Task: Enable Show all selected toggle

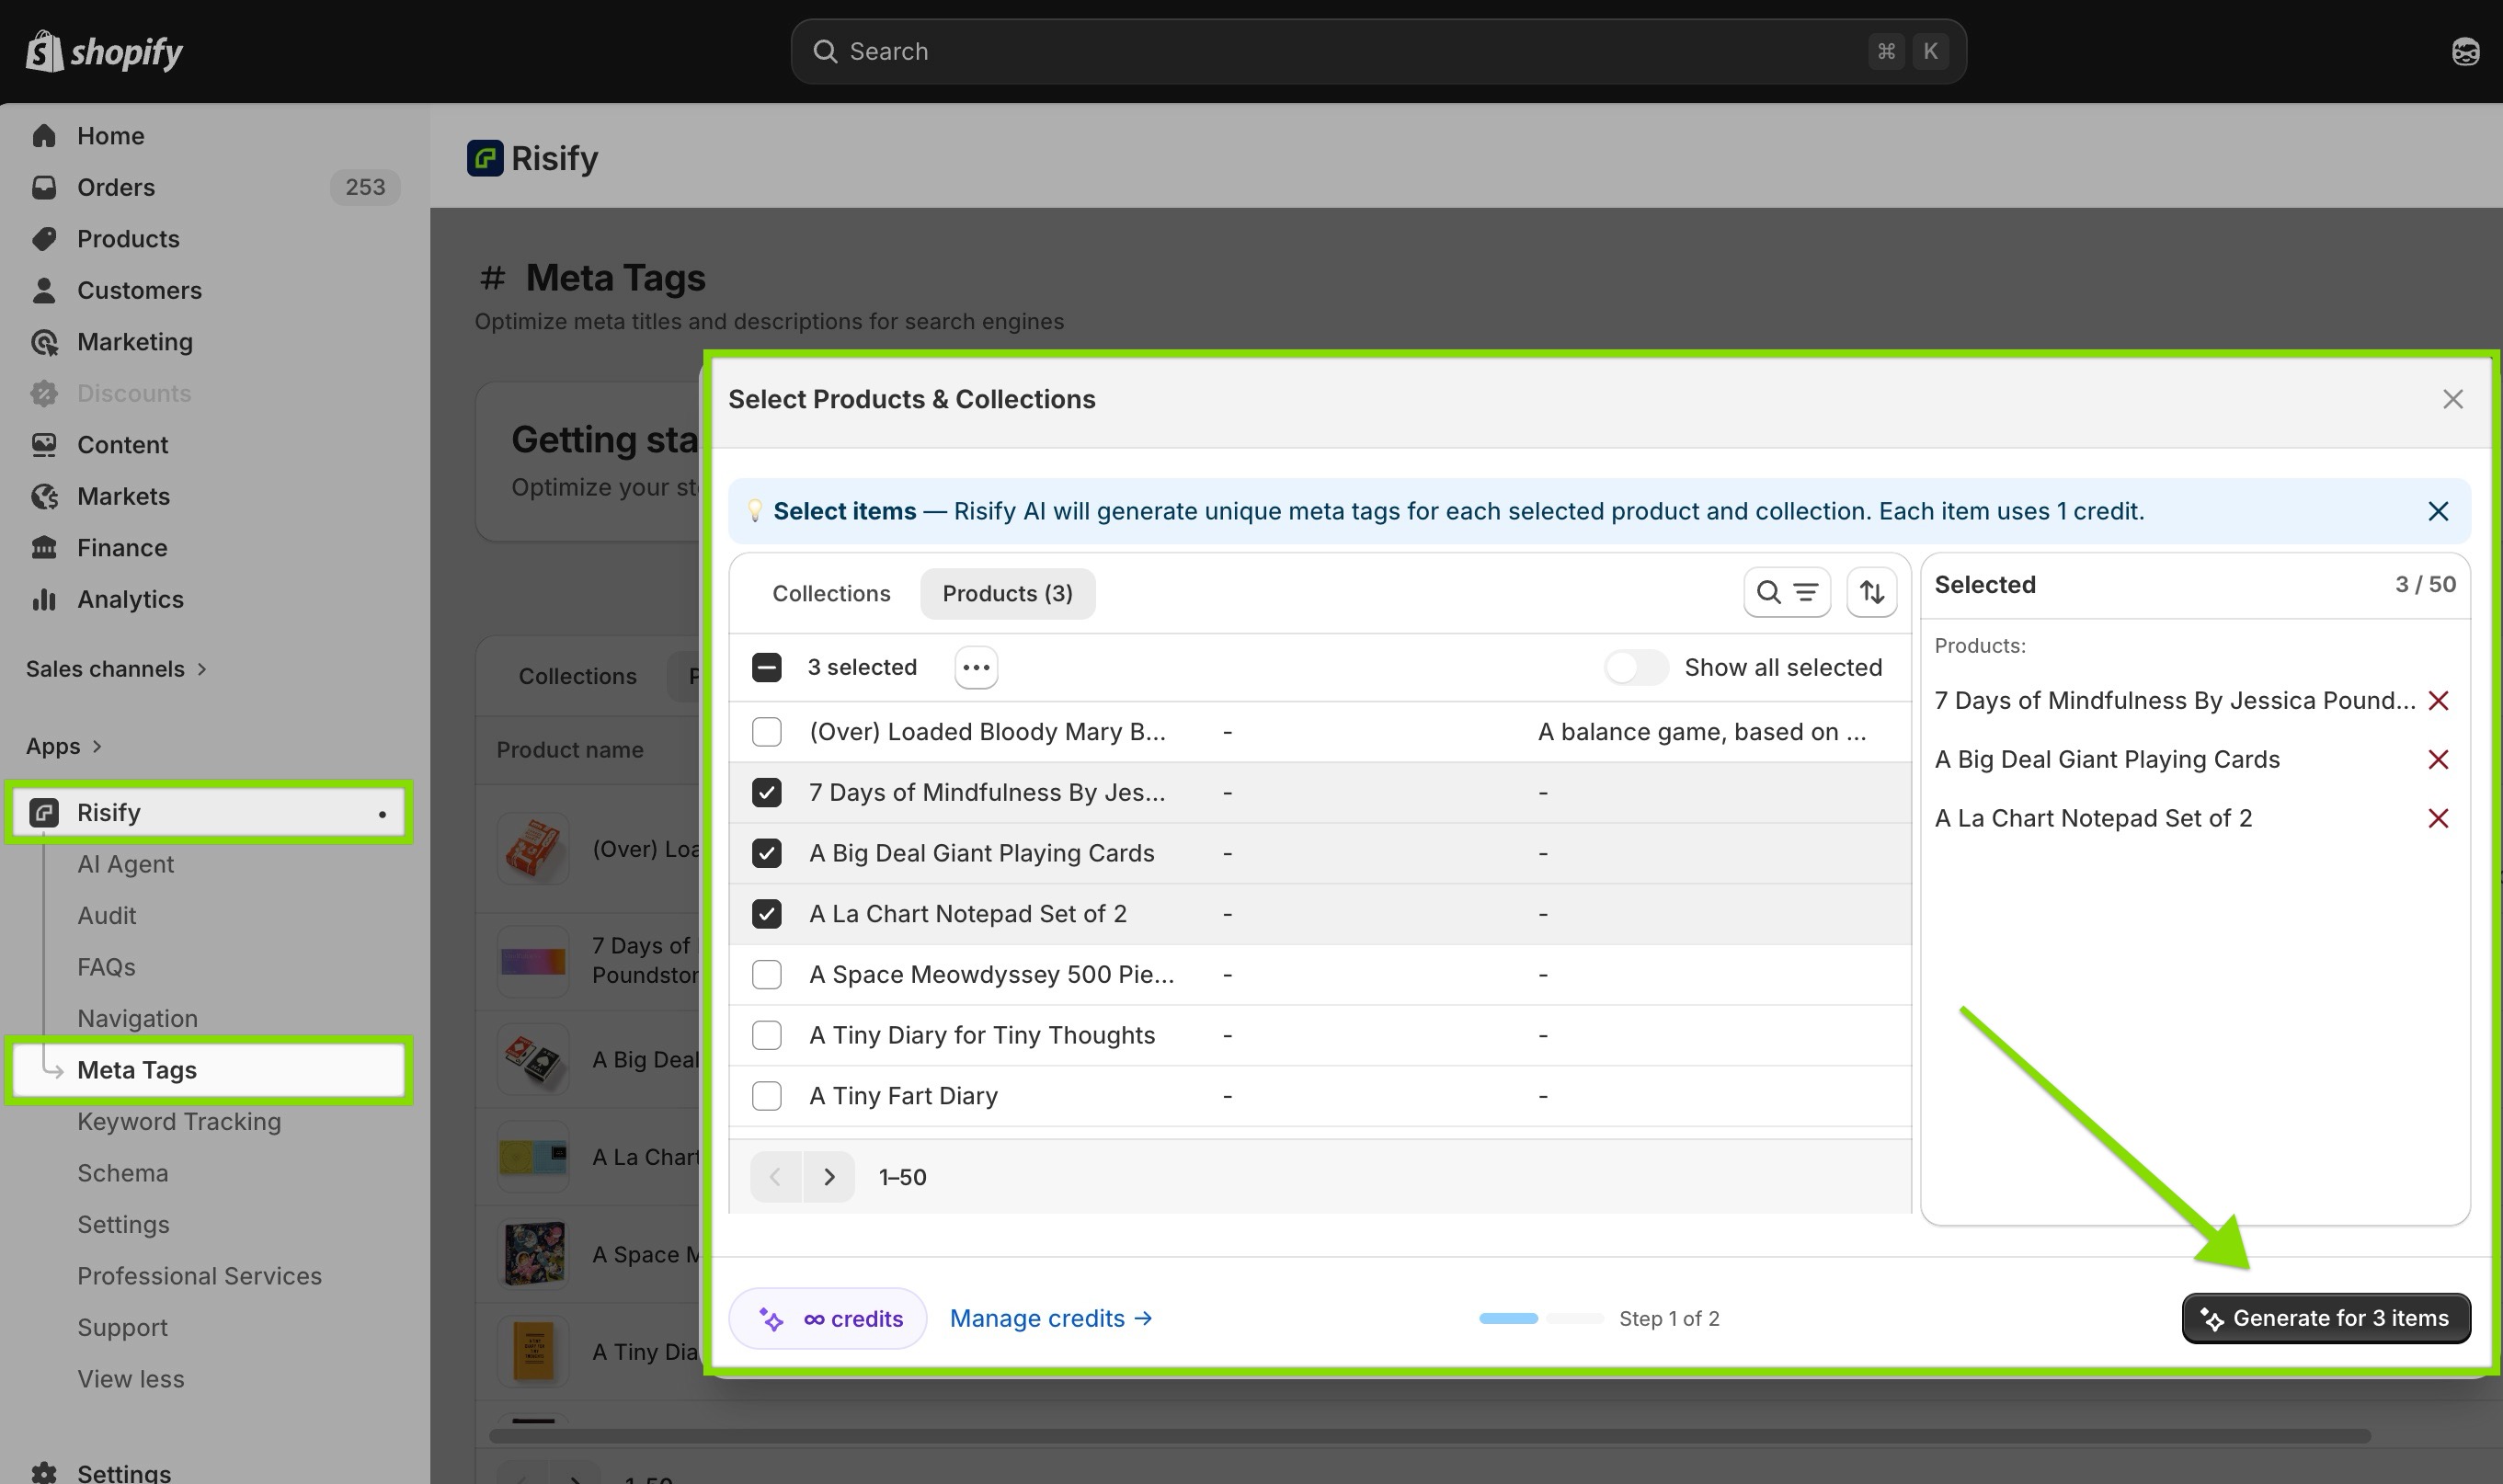Action: pos(1636,667)
